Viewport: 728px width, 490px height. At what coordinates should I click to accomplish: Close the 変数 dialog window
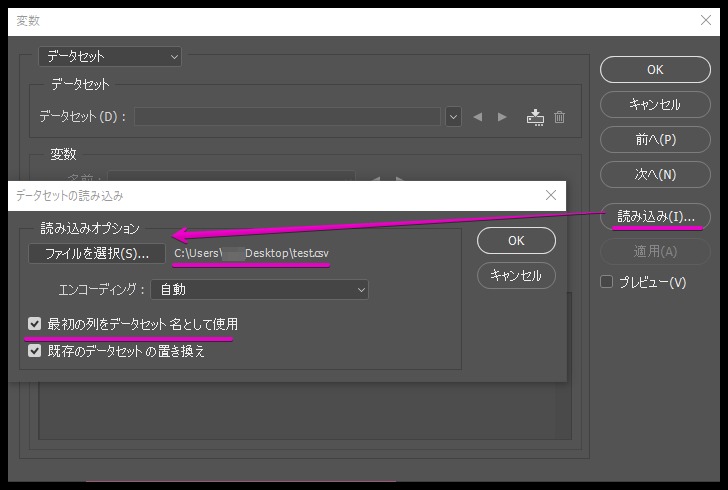tap(708, 21)
